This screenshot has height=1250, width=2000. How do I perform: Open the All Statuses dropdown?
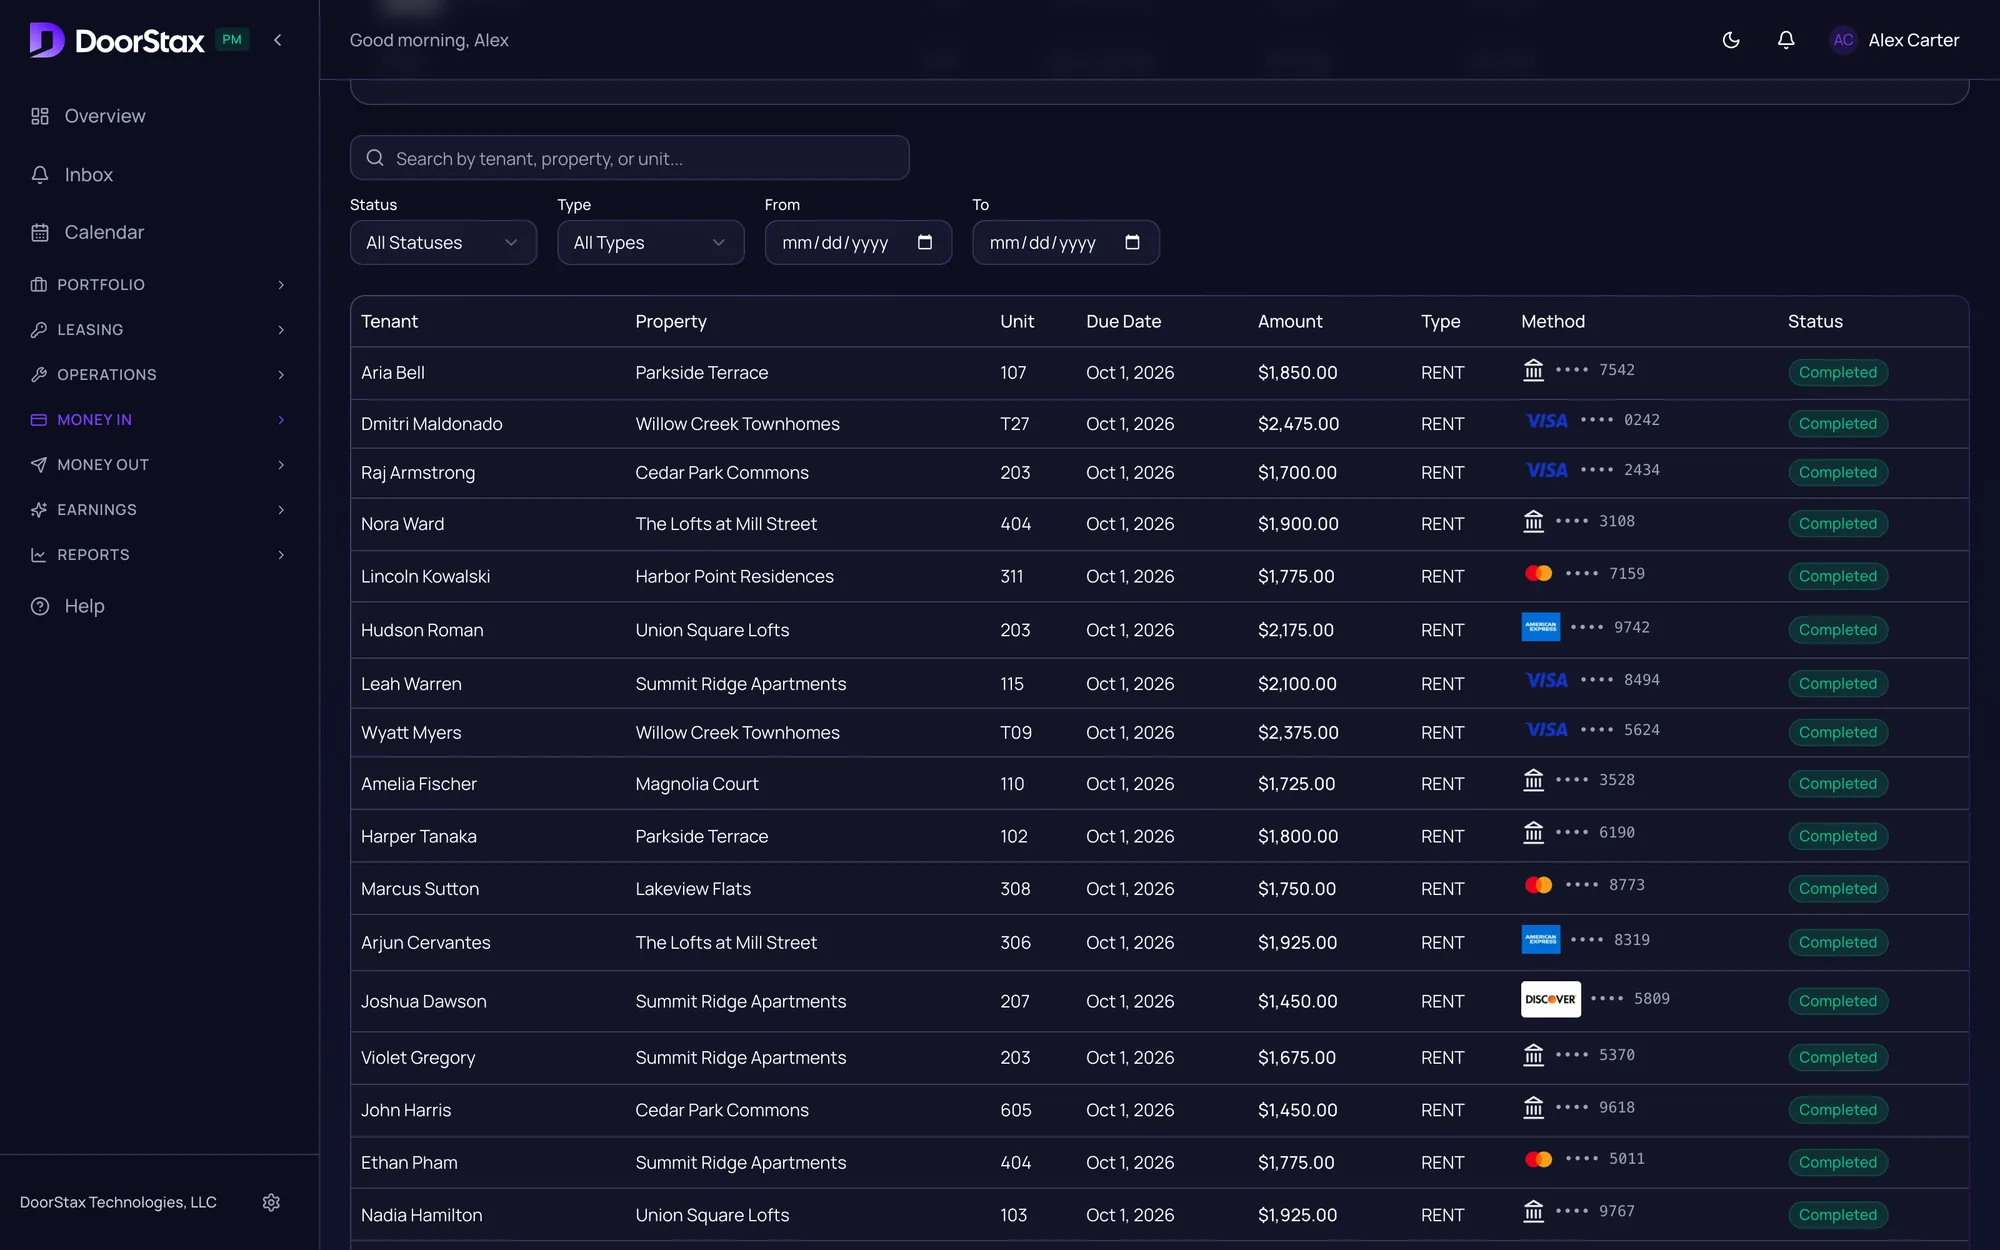(x=443, y=242)
